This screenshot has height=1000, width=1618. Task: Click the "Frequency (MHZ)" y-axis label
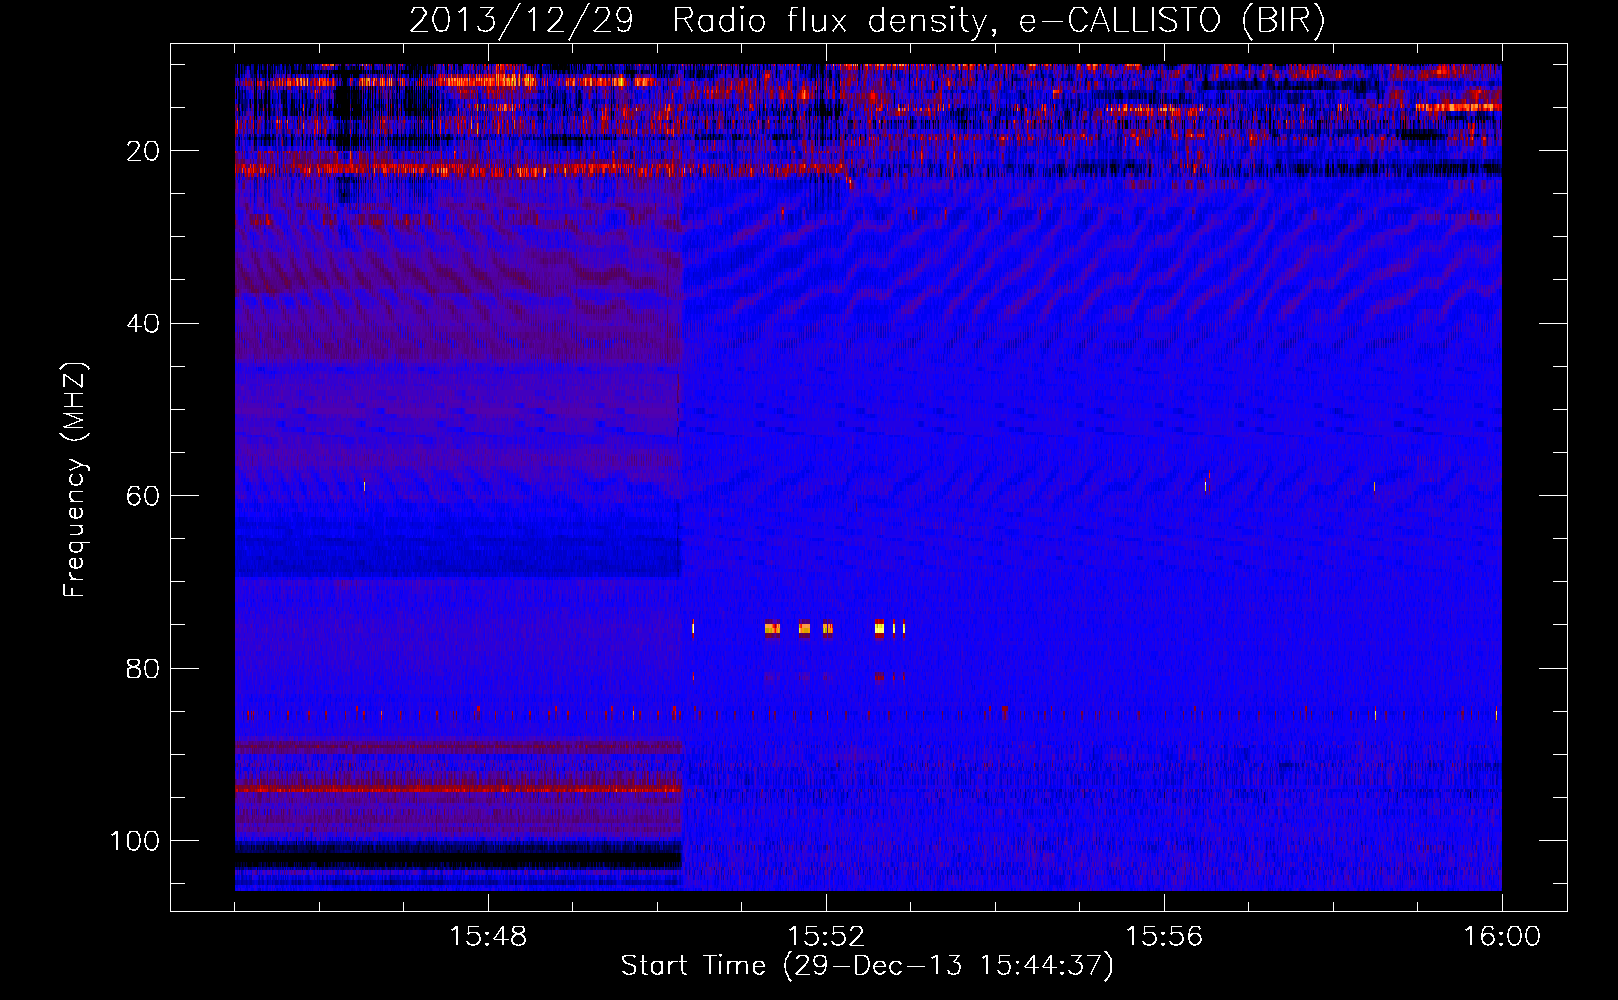click(75, 480)
